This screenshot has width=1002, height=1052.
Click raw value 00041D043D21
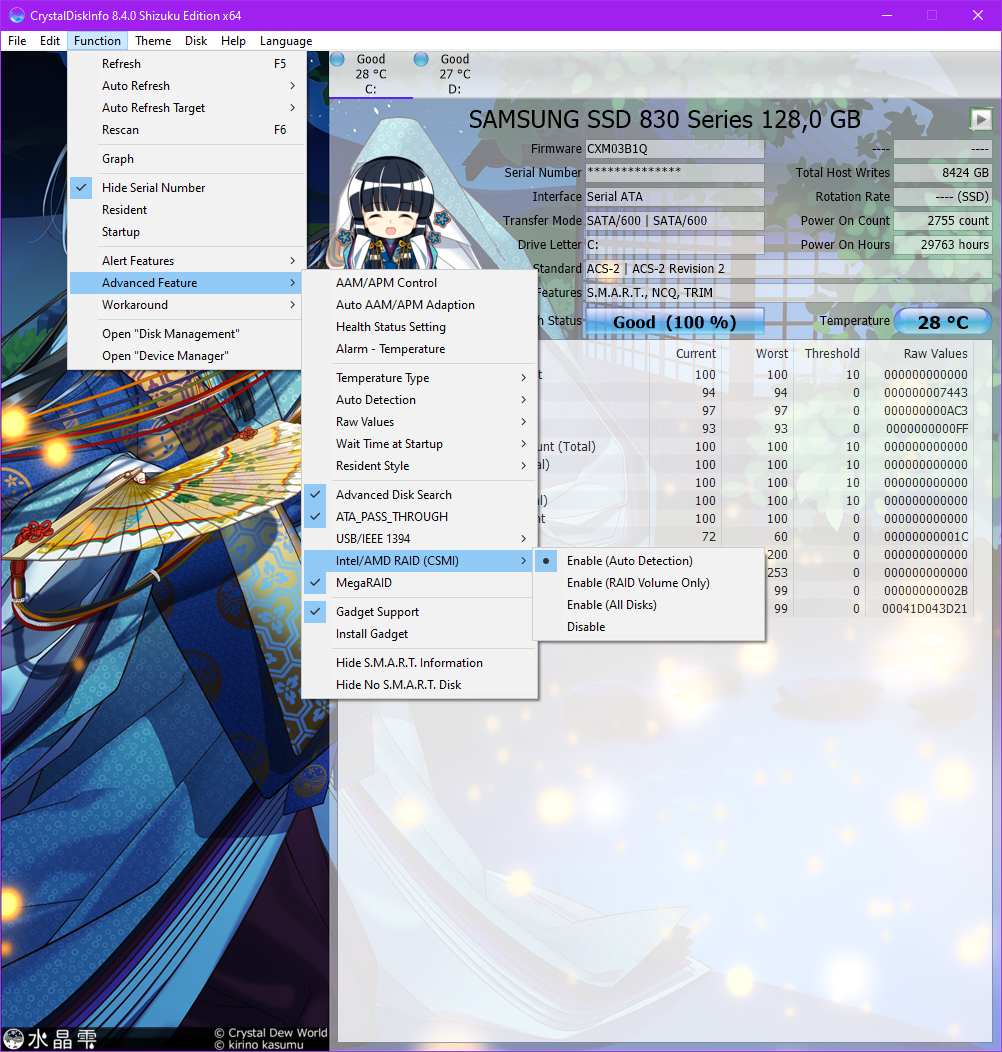coord(925,609)
